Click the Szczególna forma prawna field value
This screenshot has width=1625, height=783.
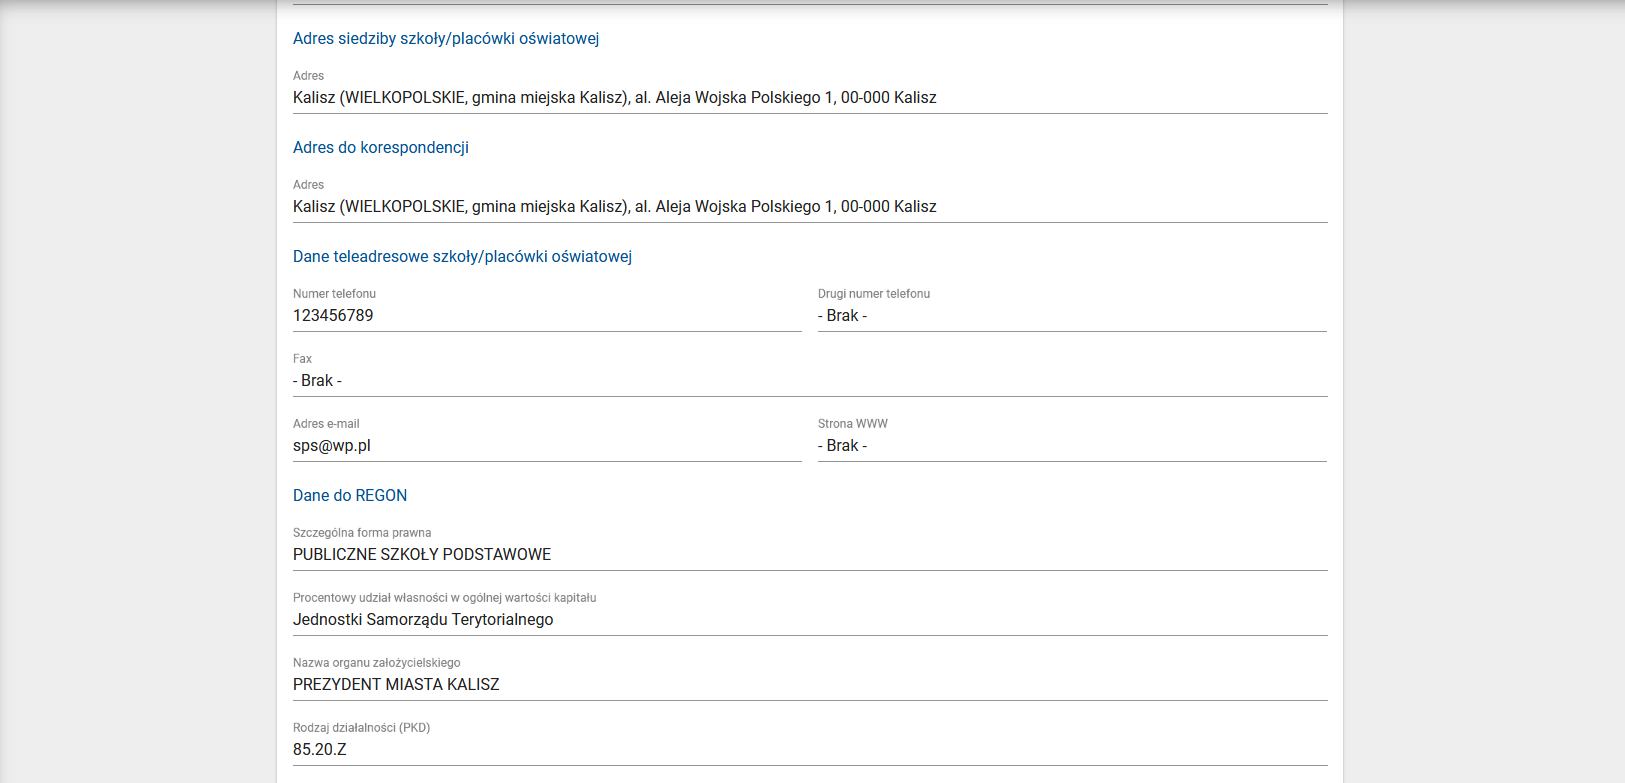pyautogui.click(x=421, y=555)
